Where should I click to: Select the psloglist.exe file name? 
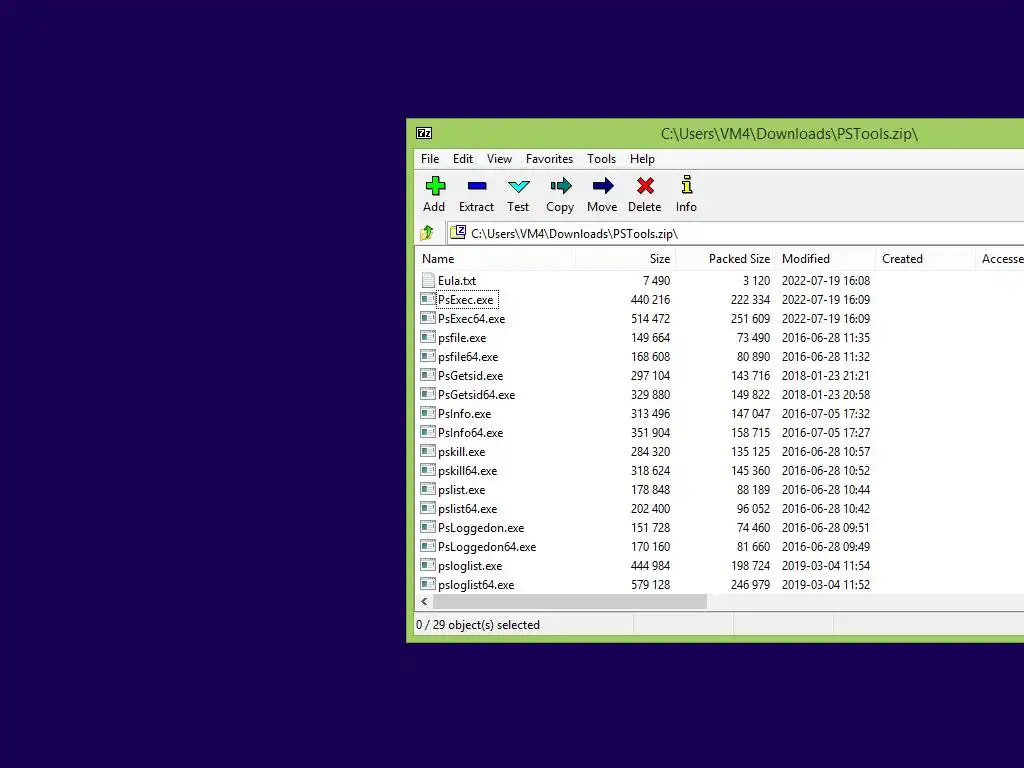point(470,566)
